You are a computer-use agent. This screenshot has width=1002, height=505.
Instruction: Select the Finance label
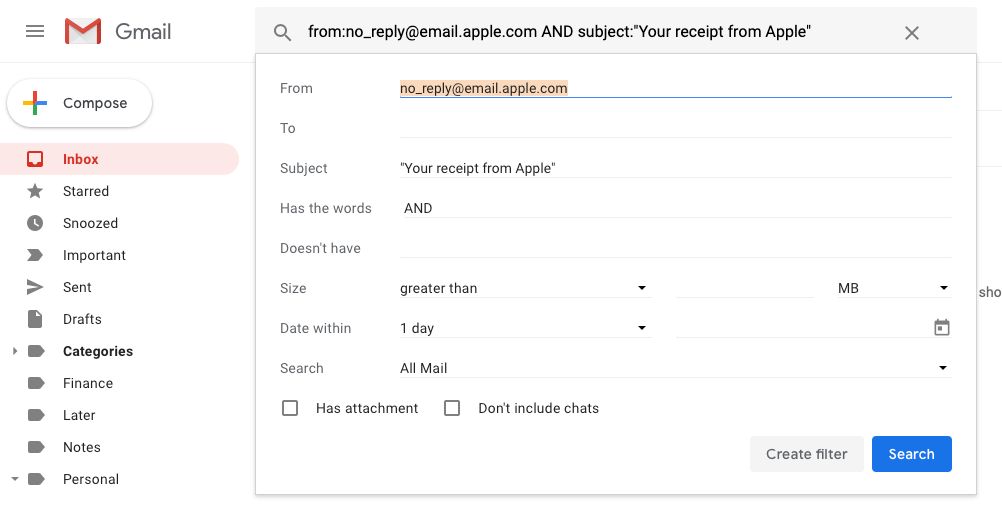(88, 383)
